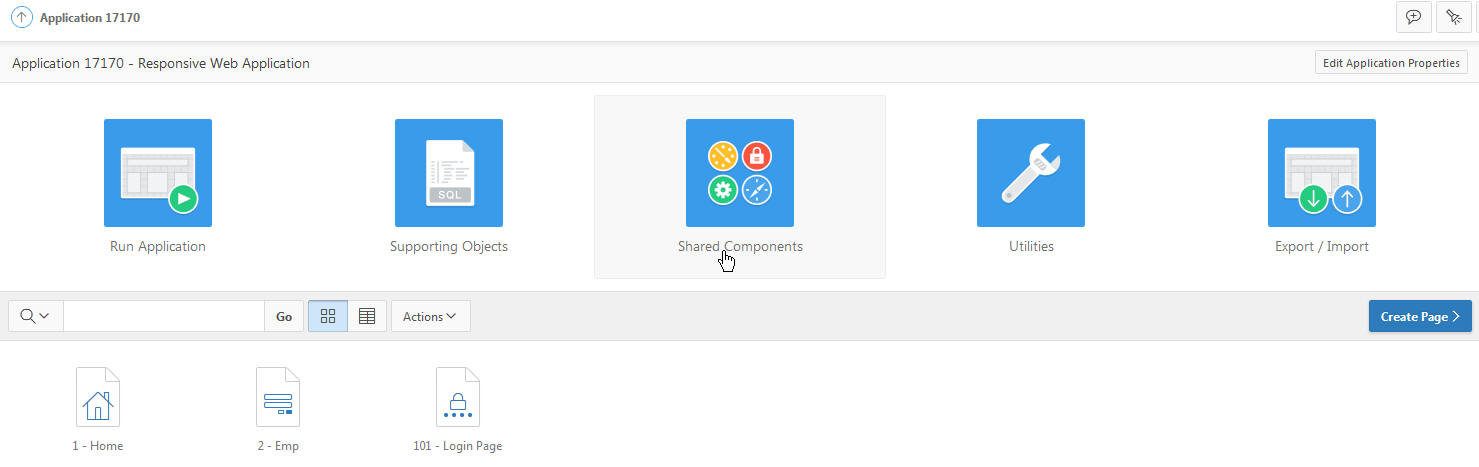The image size is (1479, 467).
Task: Focus the page search text field
Action: coord(164,316)
